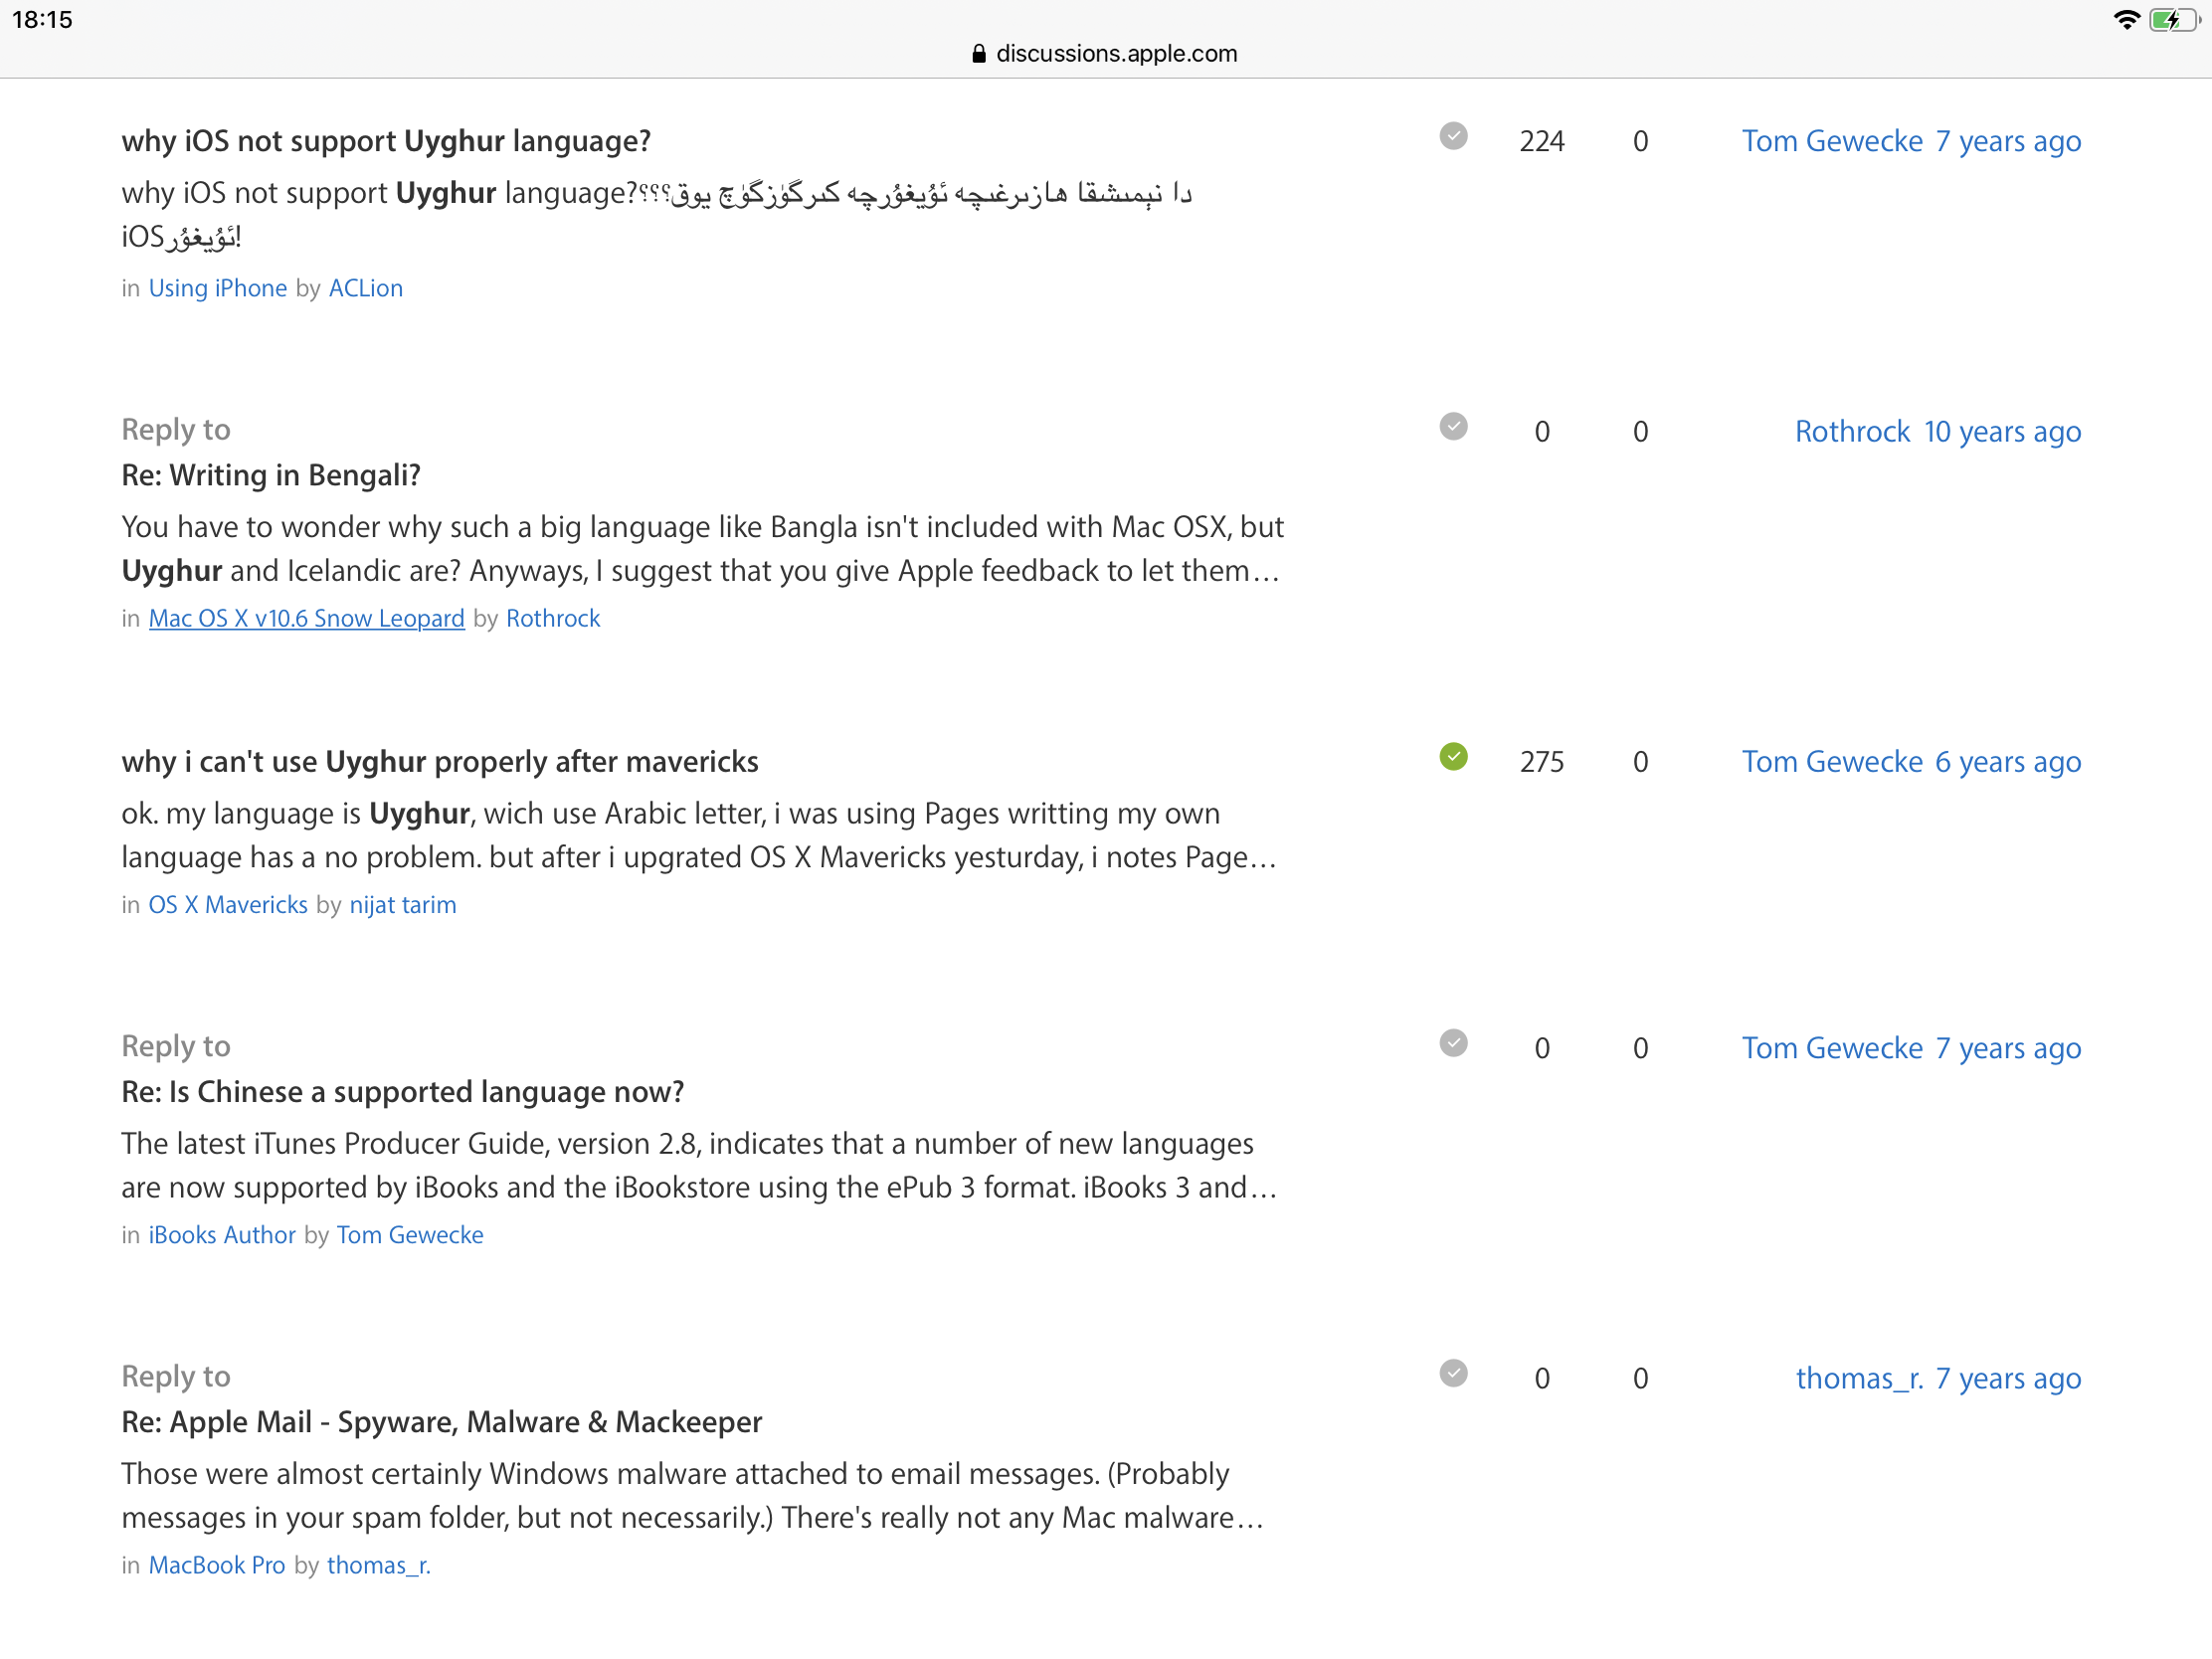Open 'Re: Apple Mail - Spyware, Malware & Mackeeper'
Image resolution: width=2212 pixels, height=1659 pixels.
tap(441, 1422)
